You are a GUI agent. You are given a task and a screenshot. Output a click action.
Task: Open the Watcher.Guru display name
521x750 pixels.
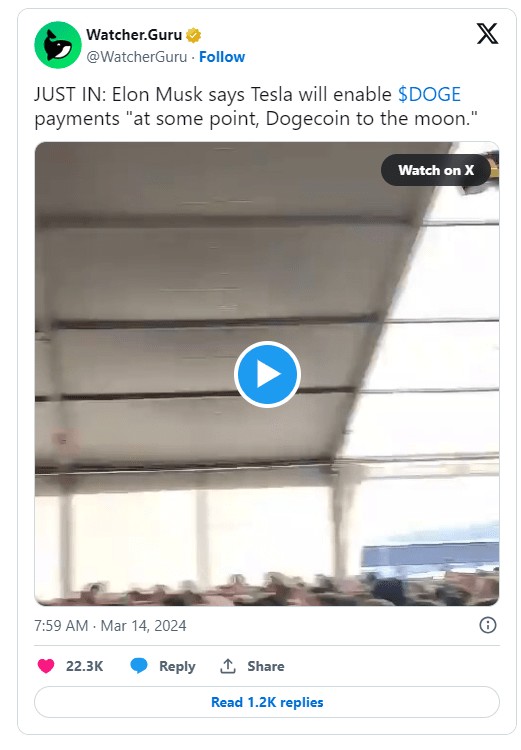point(134,35)
